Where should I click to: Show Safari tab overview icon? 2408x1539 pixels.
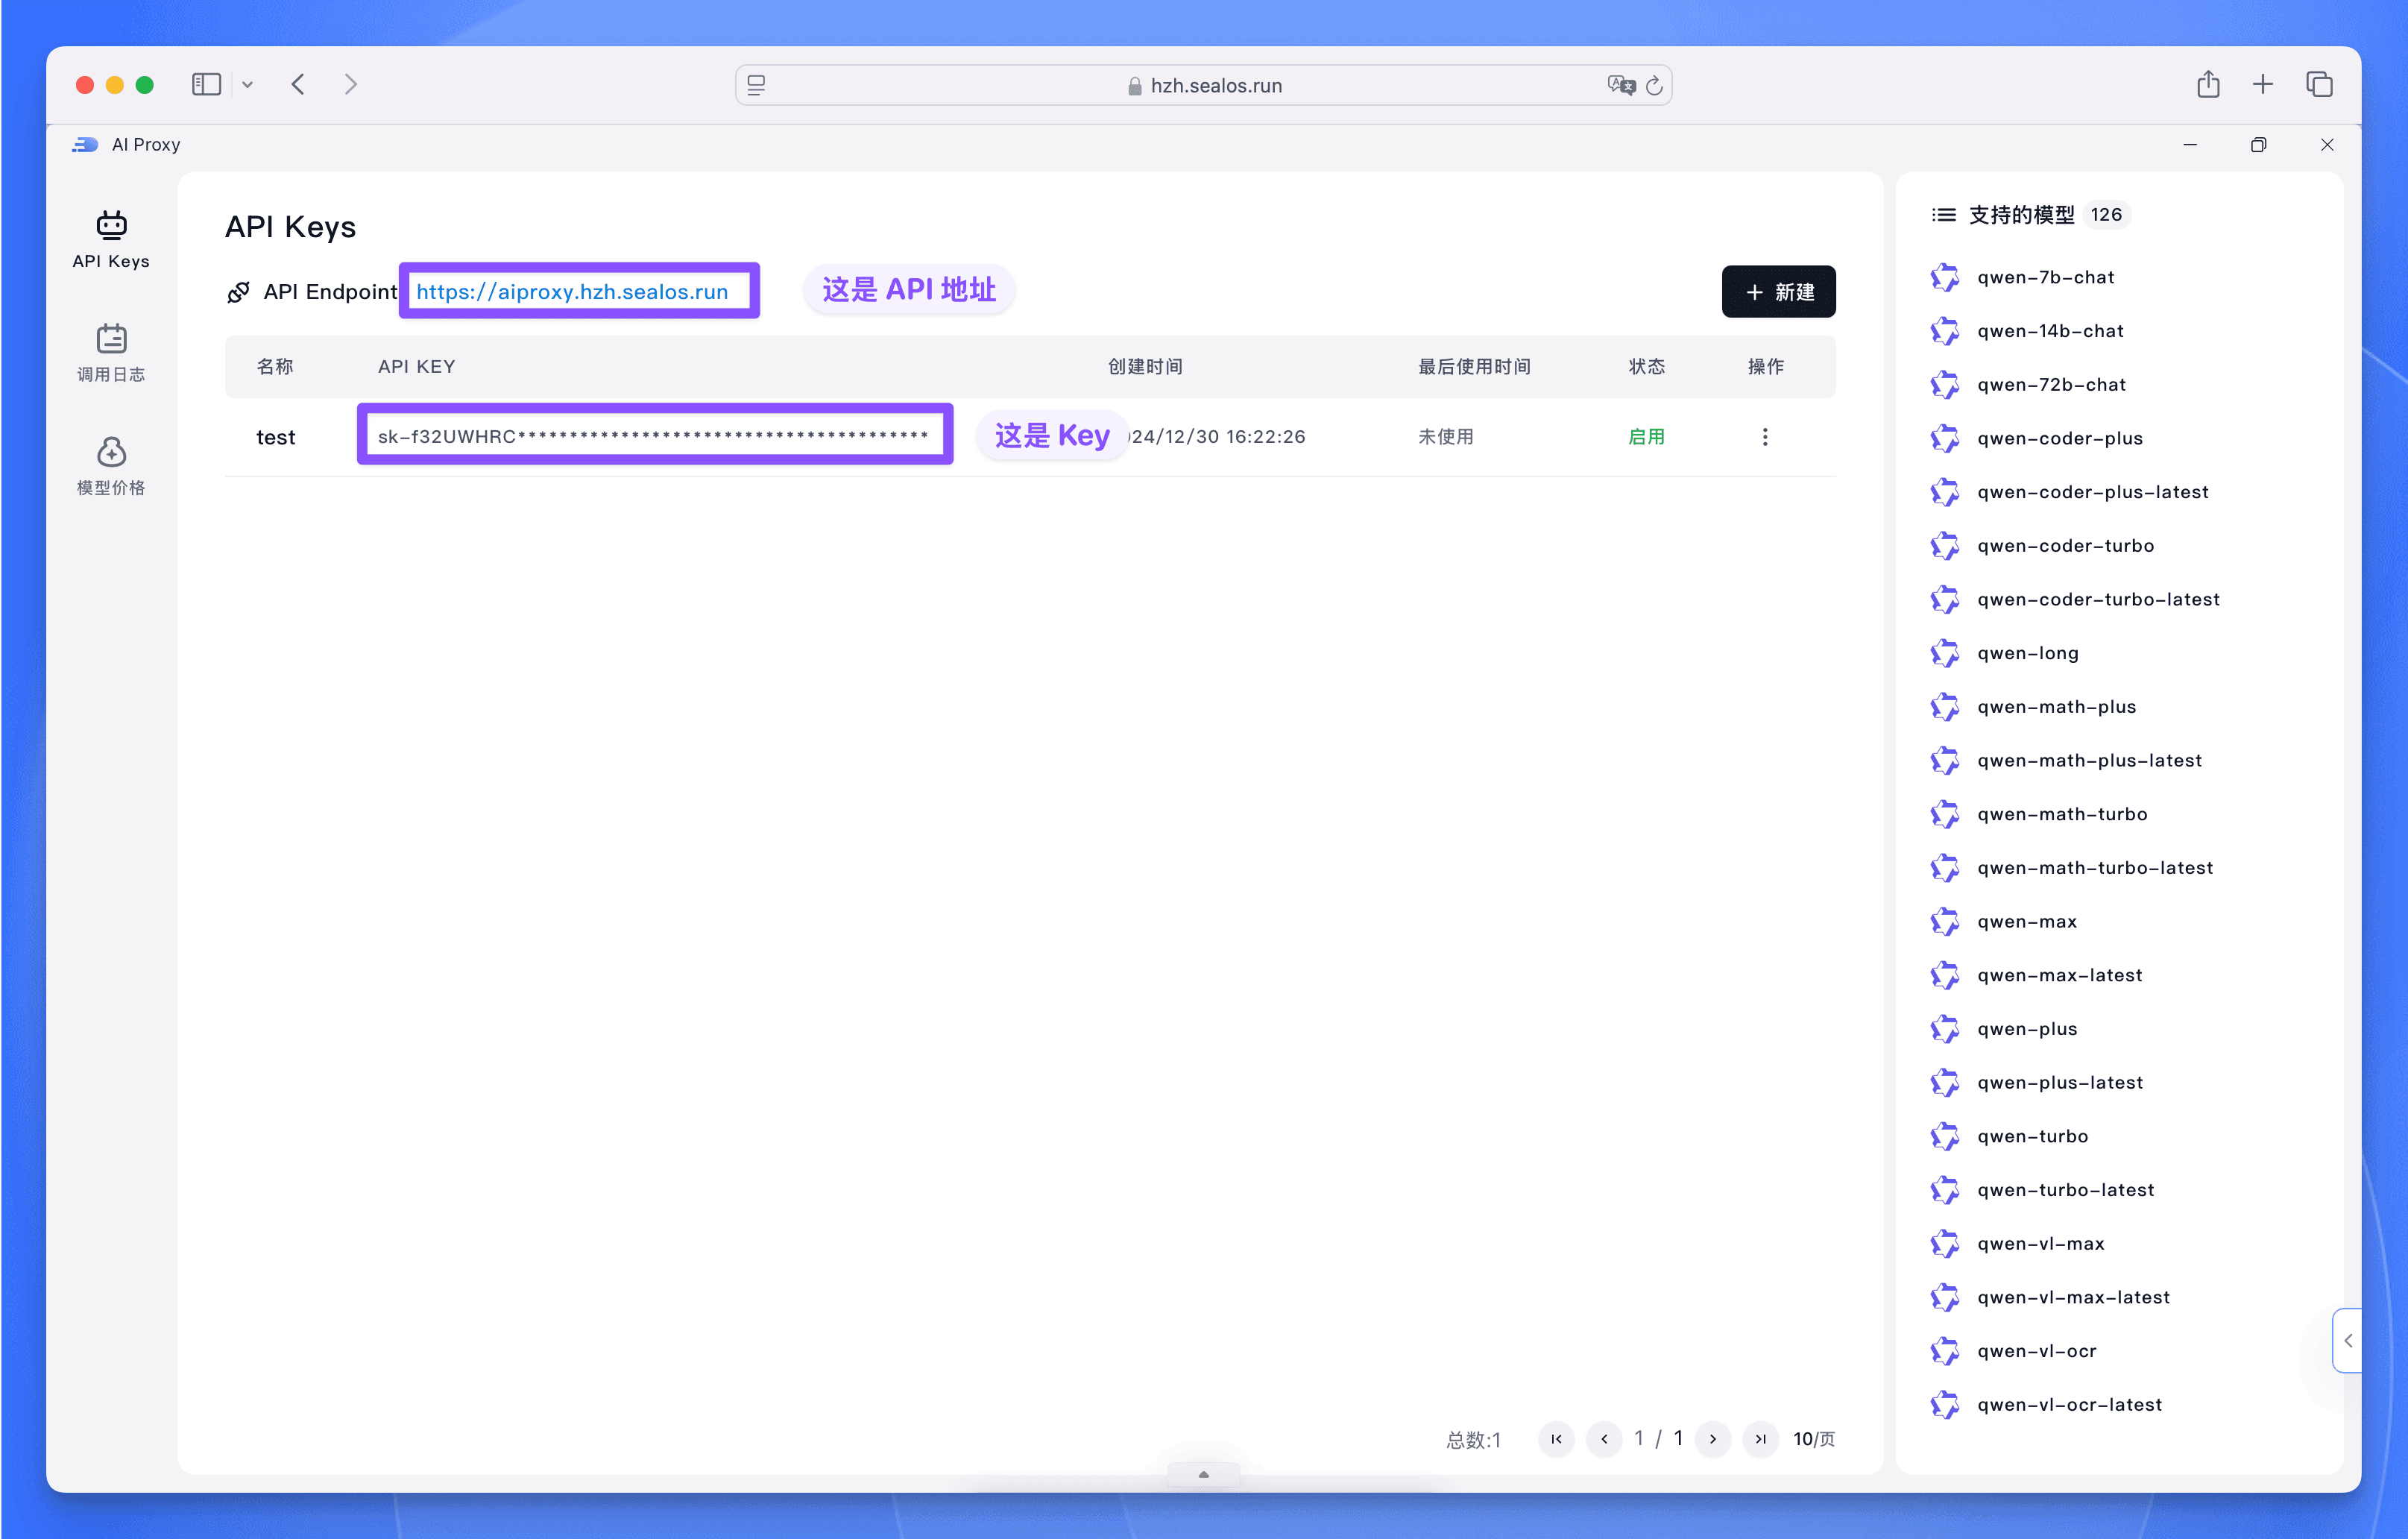click(x=2319, y=85)
